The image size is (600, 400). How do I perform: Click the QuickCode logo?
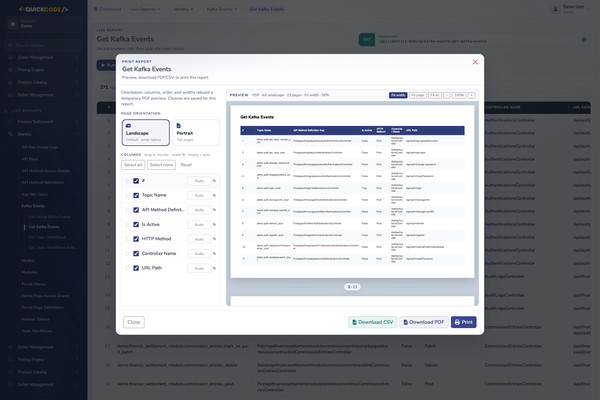click(43, 9)
